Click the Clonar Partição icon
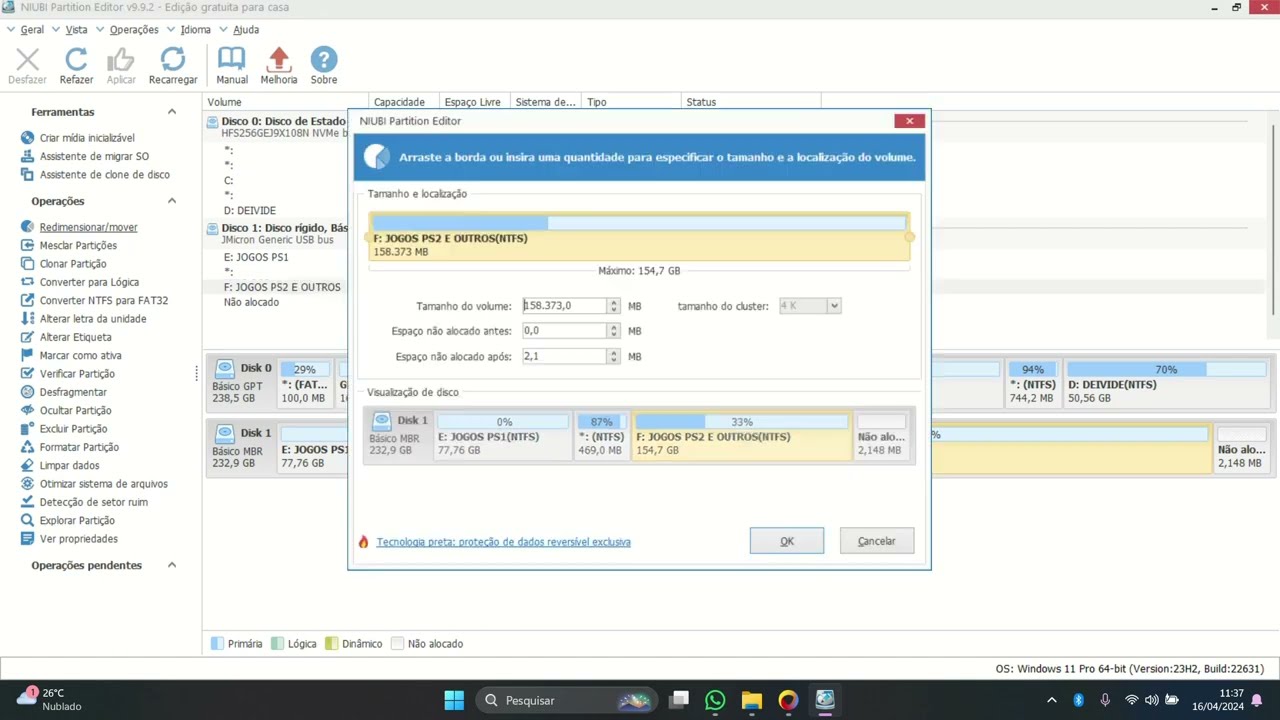Viewport: 1280px width, 720px height. pyautogui.click(x=28, y=264)
